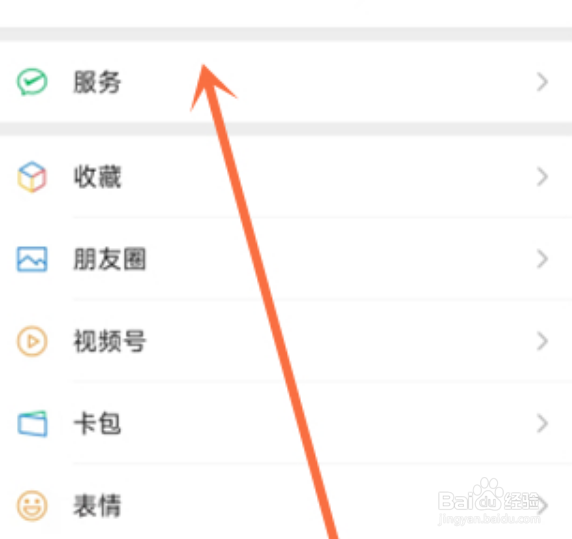
Task: Expand the 表情 row chevron arrow
Action: point(544,505)
